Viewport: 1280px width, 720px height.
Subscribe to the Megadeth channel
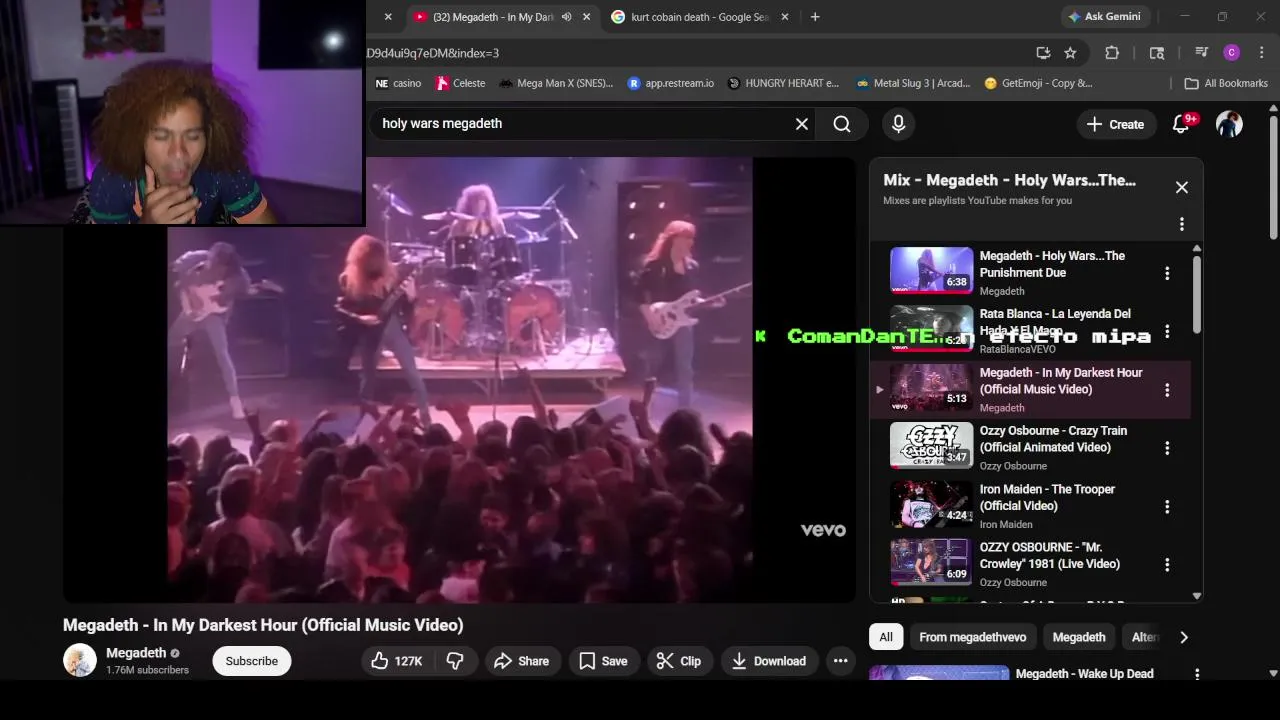(252, 661)
